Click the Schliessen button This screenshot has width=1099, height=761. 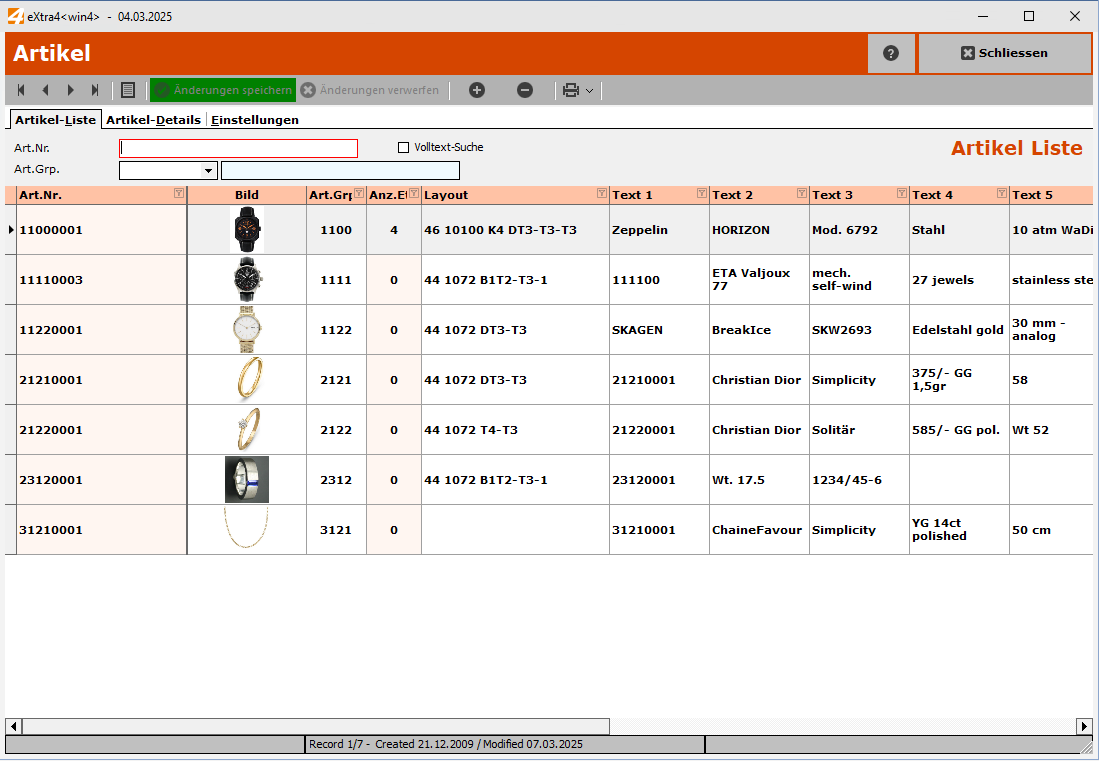point(1004,54)
